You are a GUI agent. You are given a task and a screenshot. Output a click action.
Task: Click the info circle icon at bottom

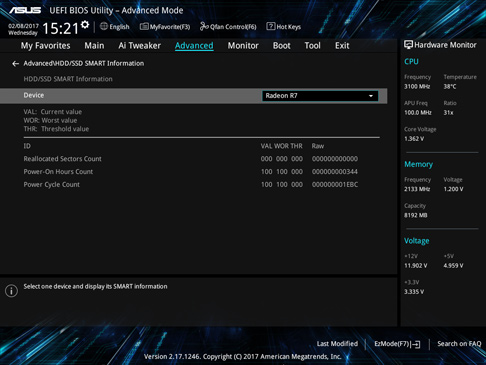[11, 291]
